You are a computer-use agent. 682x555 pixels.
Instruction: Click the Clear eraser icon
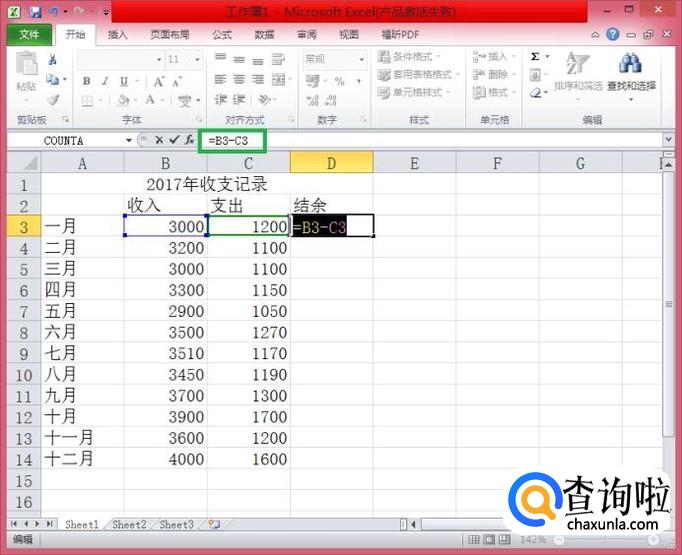pos(535,93)
